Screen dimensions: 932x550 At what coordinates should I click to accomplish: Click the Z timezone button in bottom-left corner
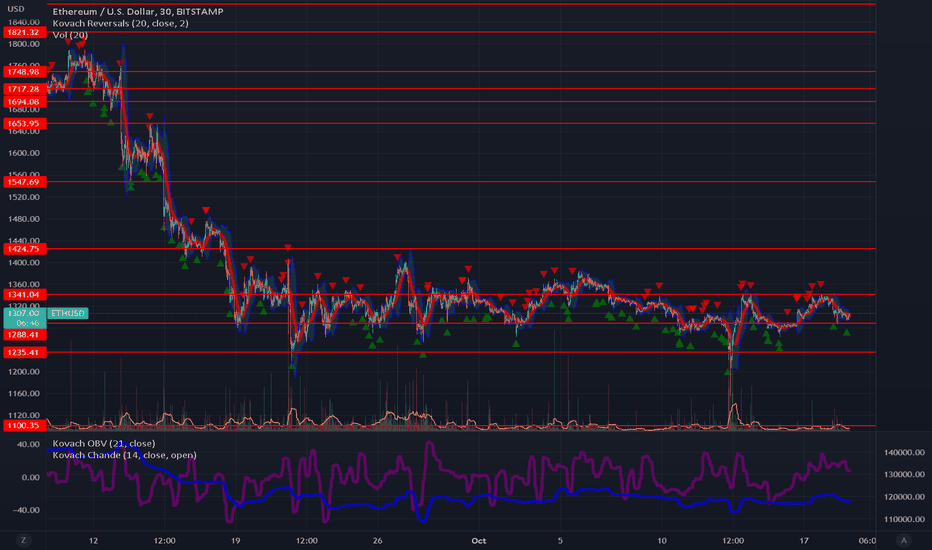[24, 540]
